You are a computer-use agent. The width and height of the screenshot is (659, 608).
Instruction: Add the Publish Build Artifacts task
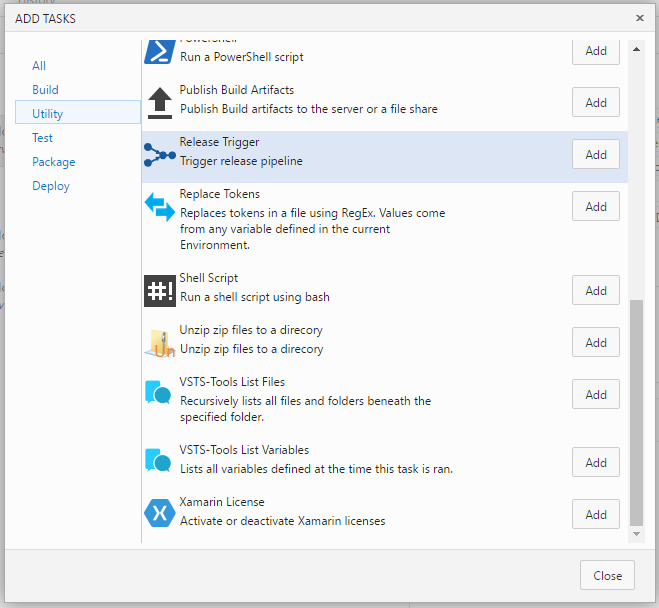(x=596, y=103)
